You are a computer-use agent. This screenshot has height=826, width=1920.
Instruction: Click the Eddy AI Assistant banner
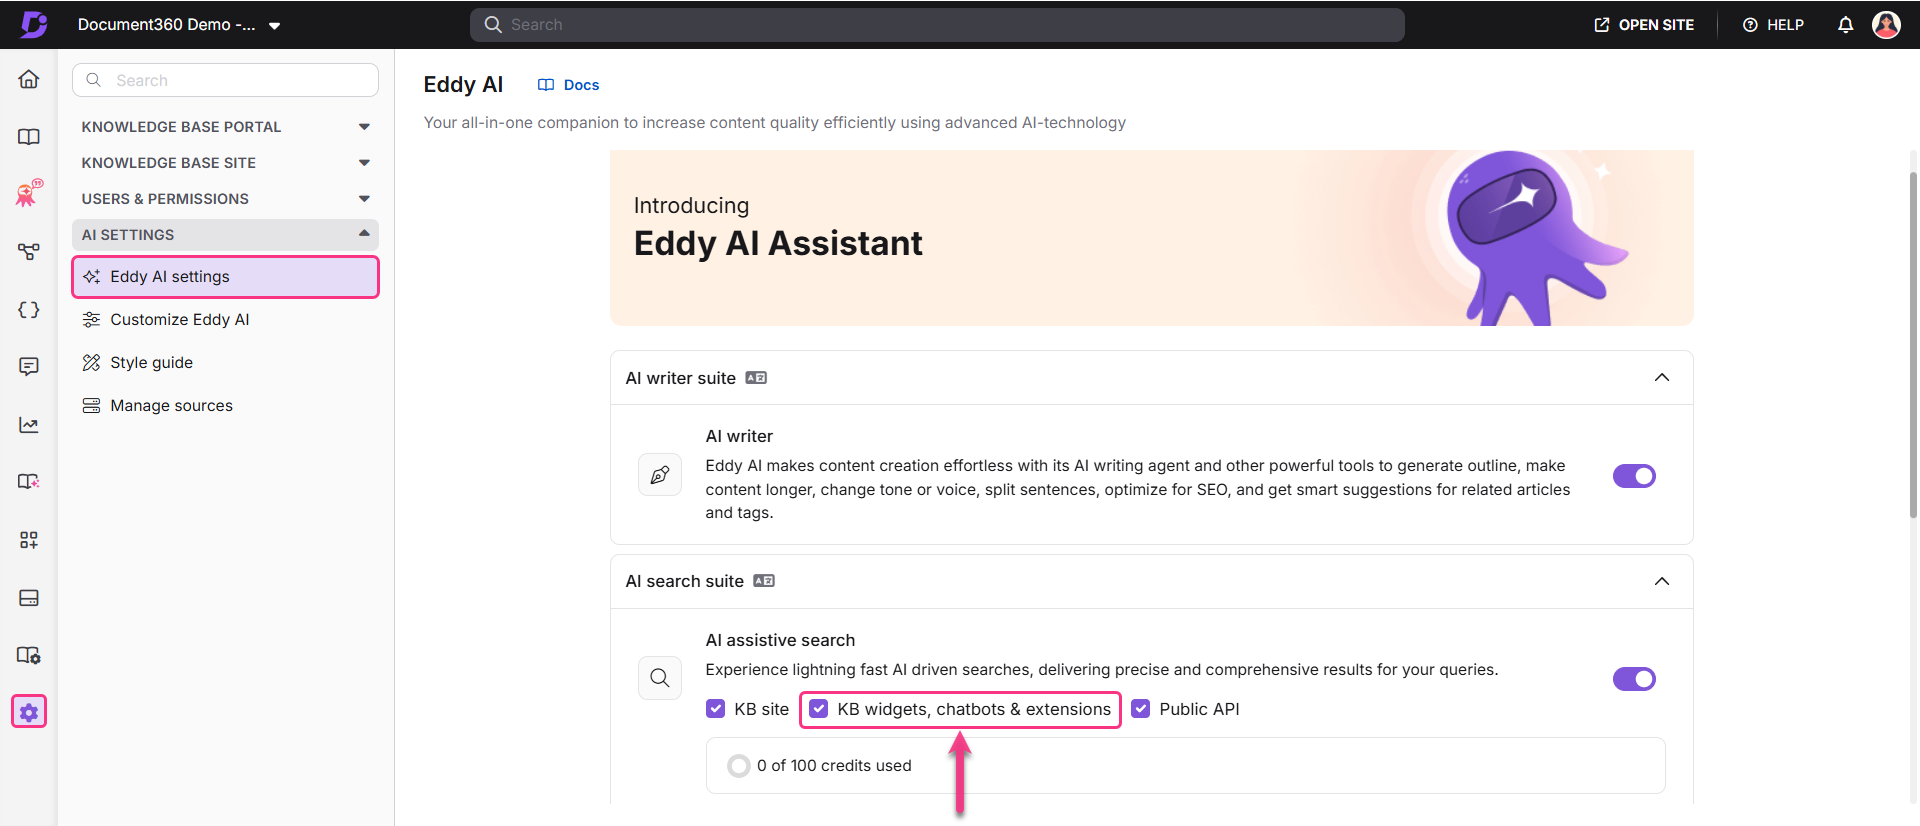[x=1151, y=238]
